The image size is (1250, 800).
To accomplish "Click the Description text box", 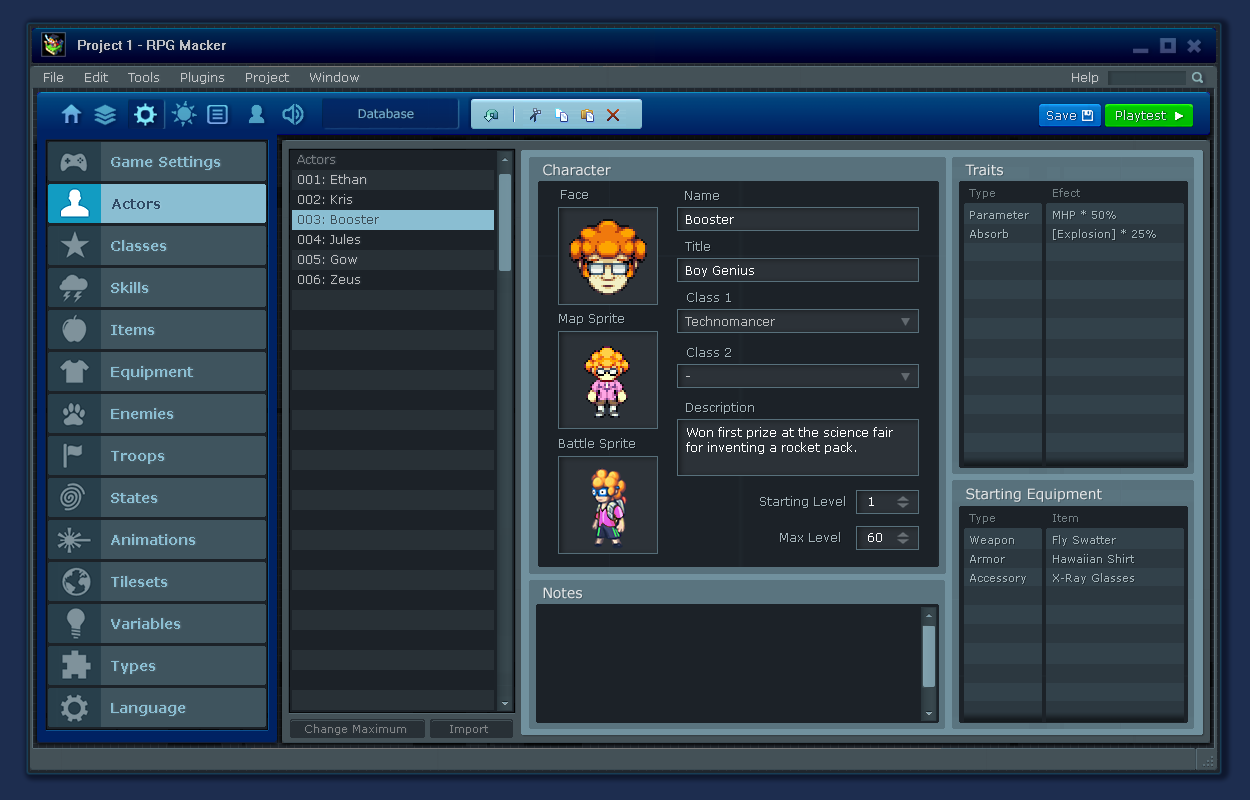I will click(x=798, y=447).
